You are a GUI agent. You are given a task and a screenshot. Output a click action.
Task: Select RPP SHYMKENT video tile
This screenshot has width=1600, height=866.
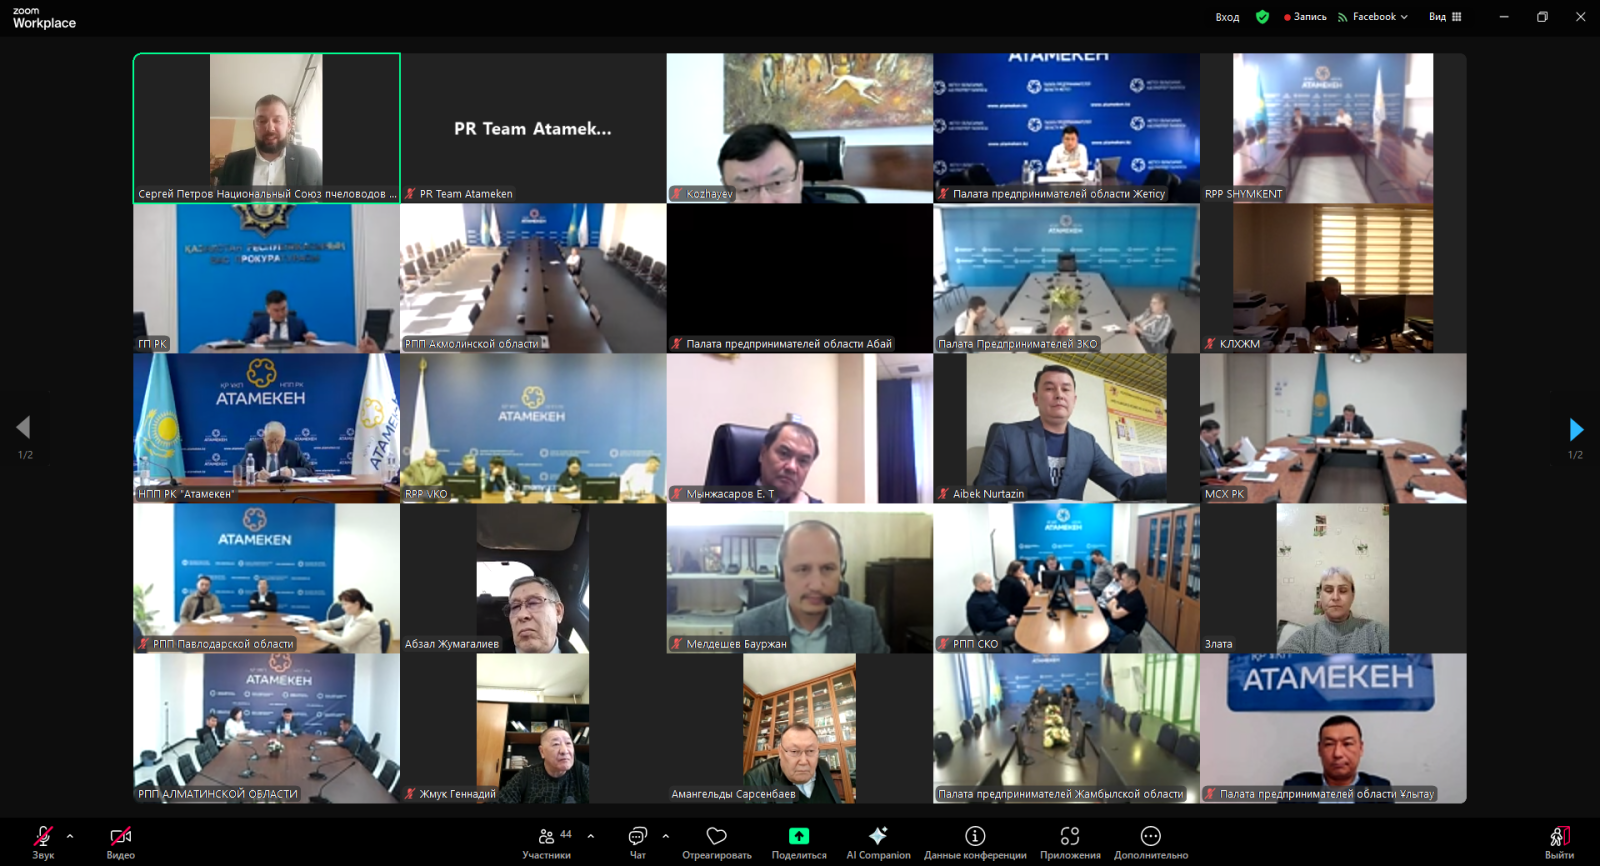(x=1333, y=128)
